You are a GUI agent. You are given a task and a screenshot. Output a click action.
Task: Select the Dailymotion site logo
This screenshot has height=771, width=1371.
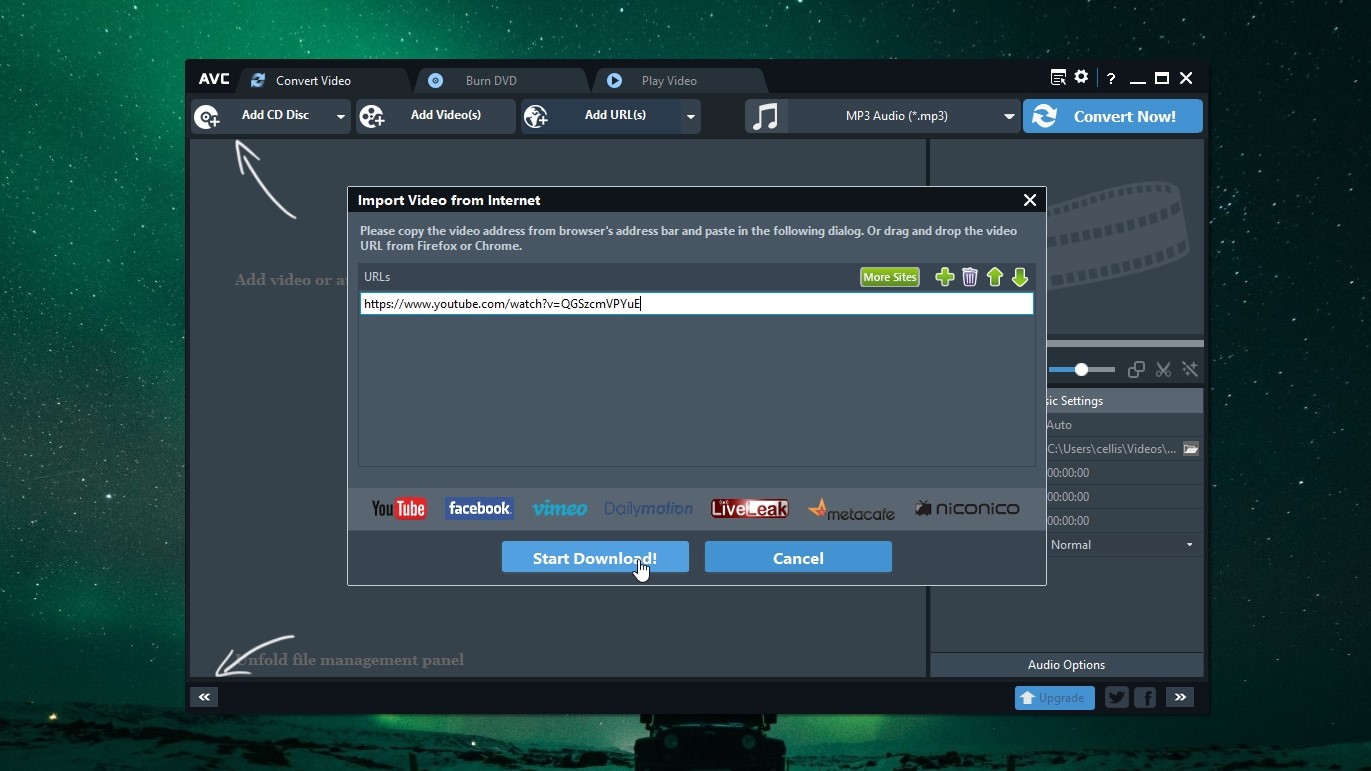point(648,508)
